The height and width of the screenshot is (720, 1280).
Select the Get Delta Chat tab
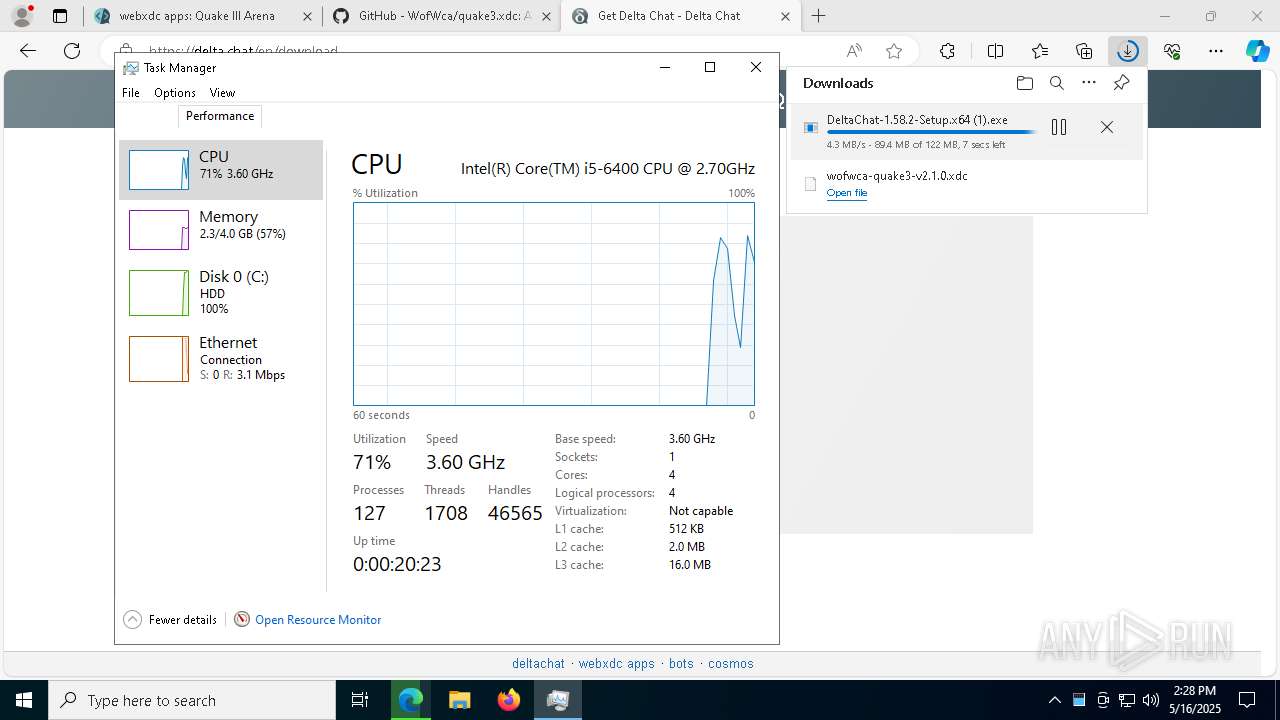tap(680, 16)
